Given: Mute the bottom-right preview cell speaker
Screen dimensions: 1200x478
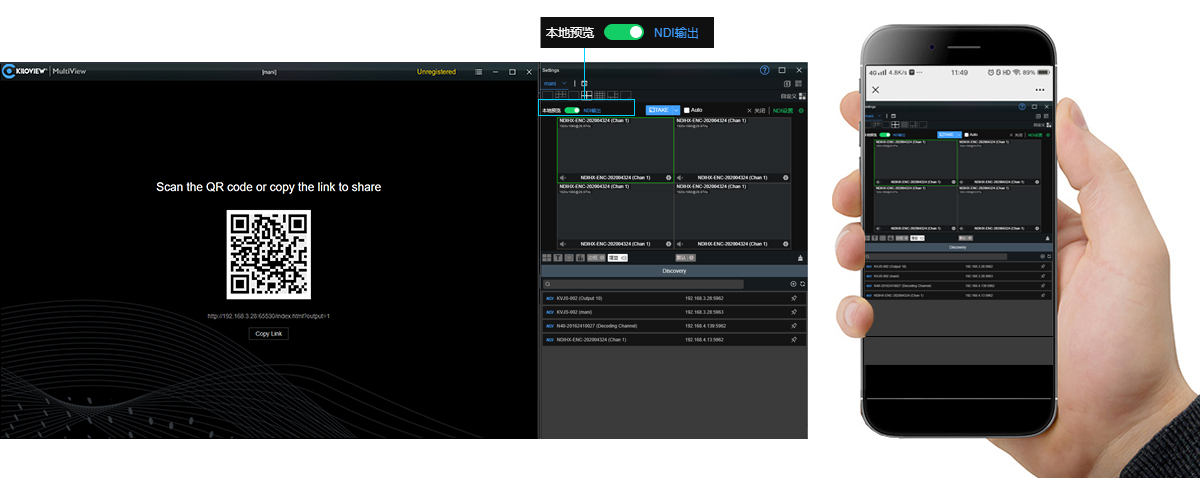Looking at the screenshot, I should pos(680,244).
